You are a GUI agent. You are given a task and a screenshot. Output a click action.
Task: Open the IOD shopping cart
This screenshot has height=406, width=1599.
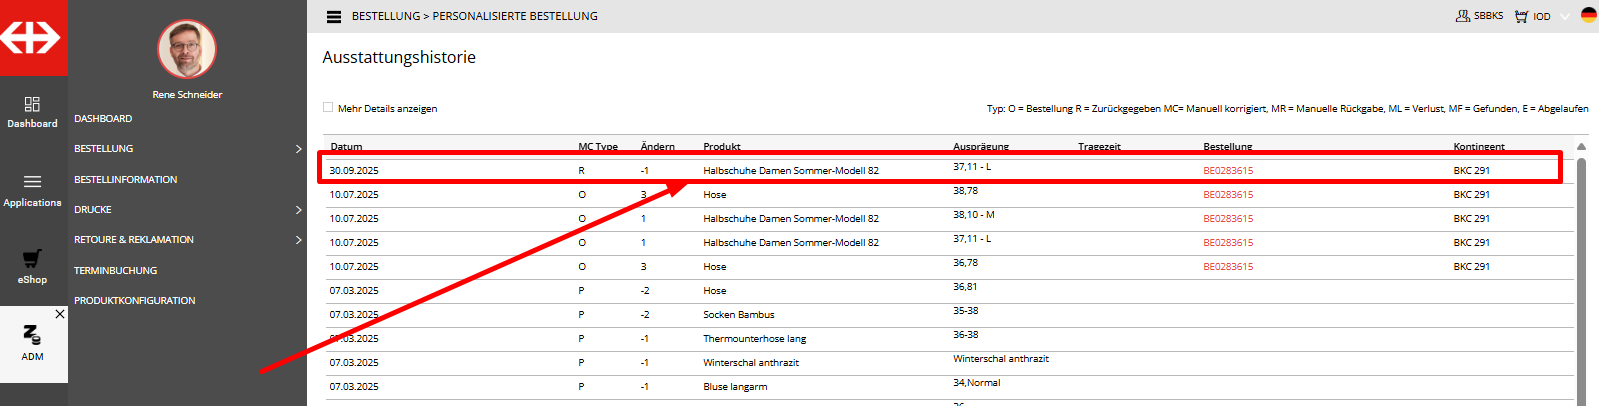pos(1522,16)
